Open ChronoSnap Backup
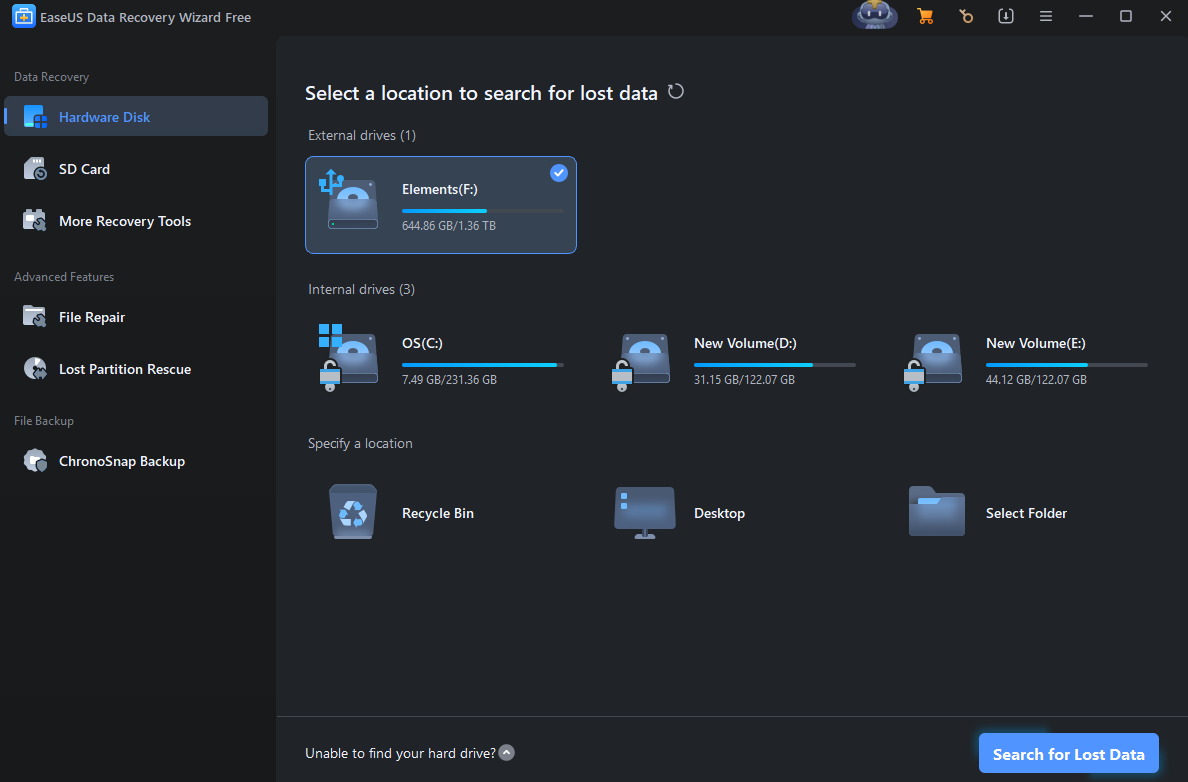The height and width of the screenshot is (782, 1188). [122, 460]
